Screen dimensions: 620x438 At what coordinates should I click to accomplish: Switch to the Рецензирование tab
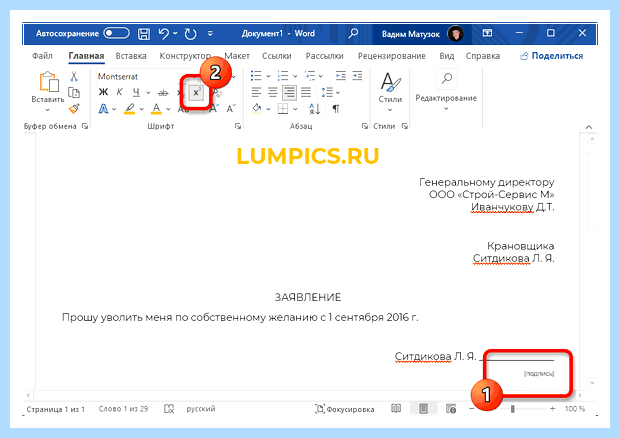[391, 56]
